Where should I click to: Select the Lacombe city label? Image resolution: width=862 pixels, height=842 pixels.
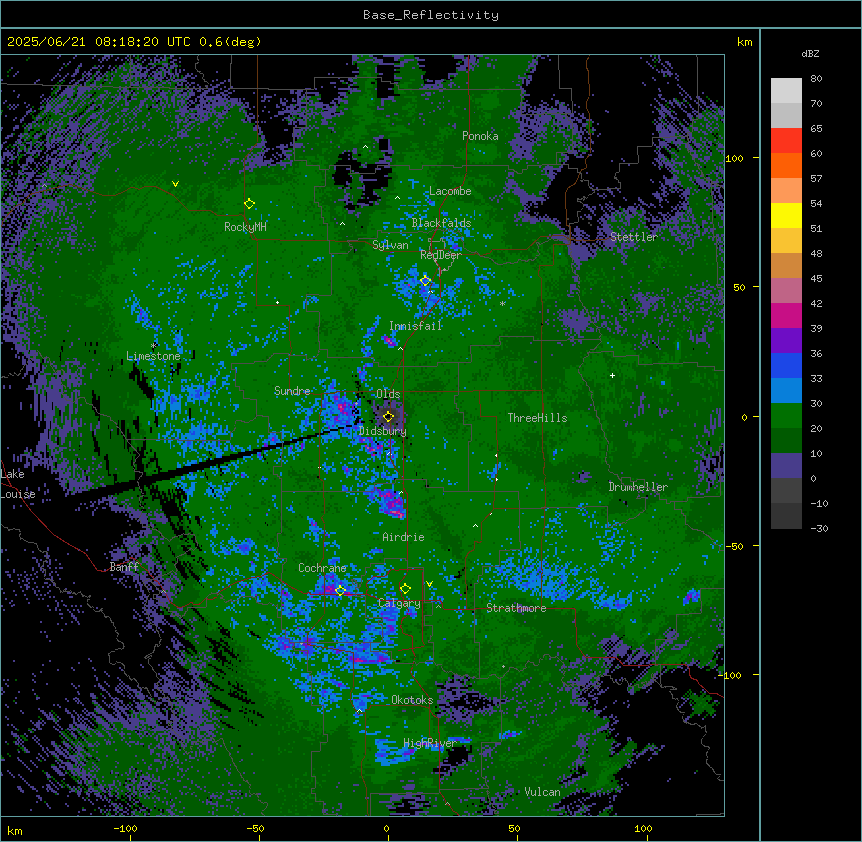[x=450, y=191]
